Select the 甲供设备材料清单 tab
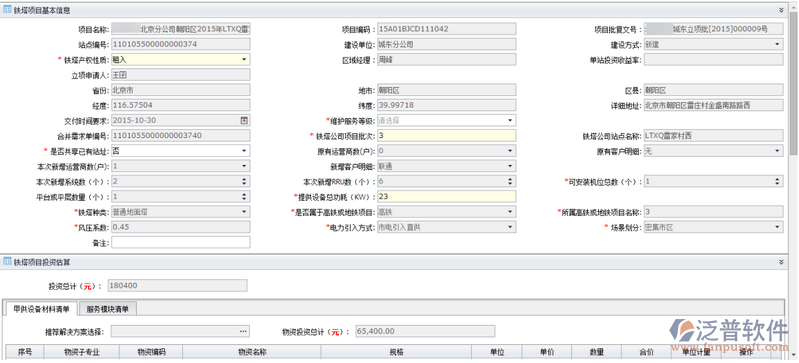The width and height of the screenshot is (799, 363). pos(41,308)
